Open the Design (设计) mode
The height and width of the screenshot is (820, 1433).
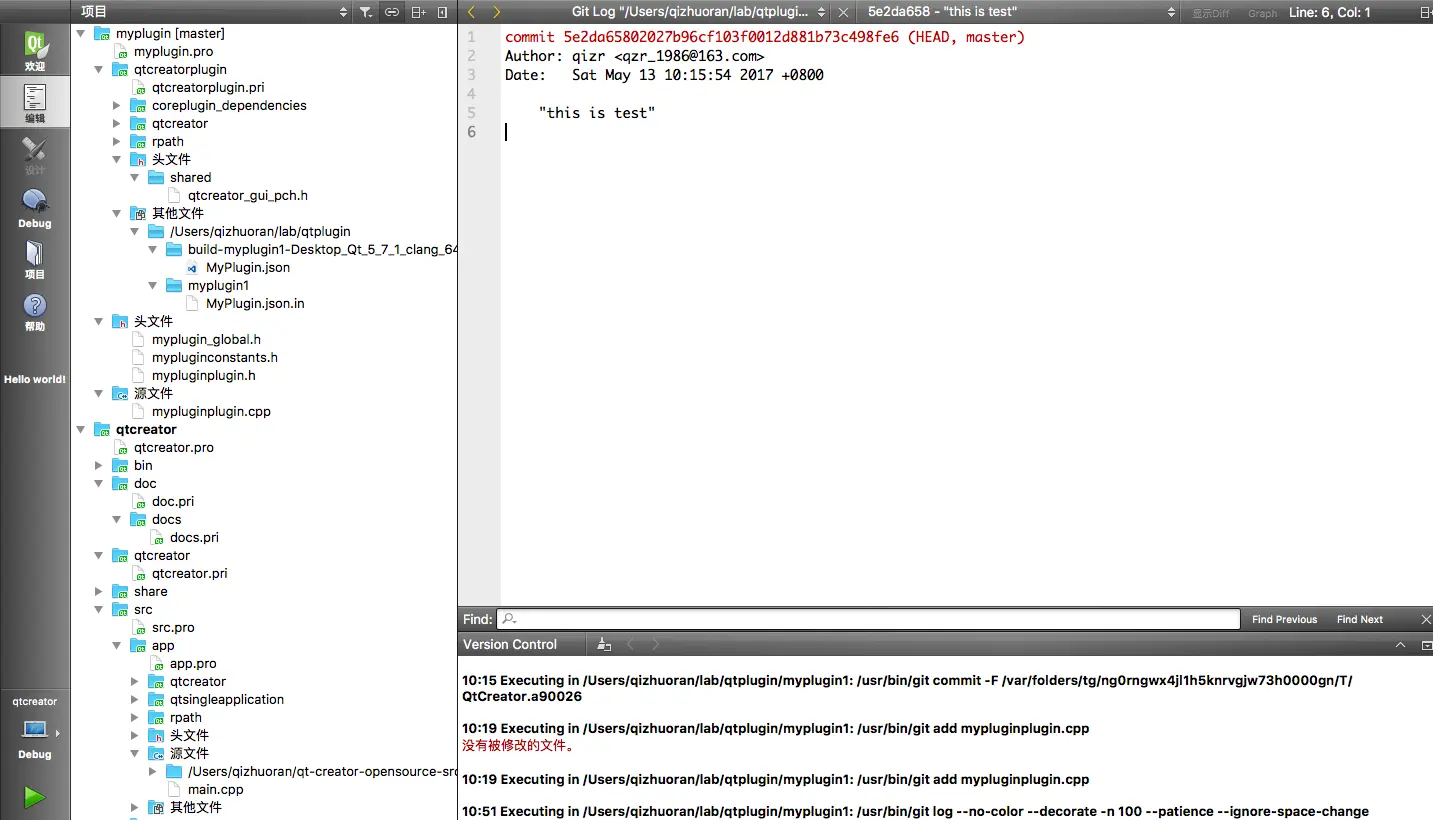35,155
